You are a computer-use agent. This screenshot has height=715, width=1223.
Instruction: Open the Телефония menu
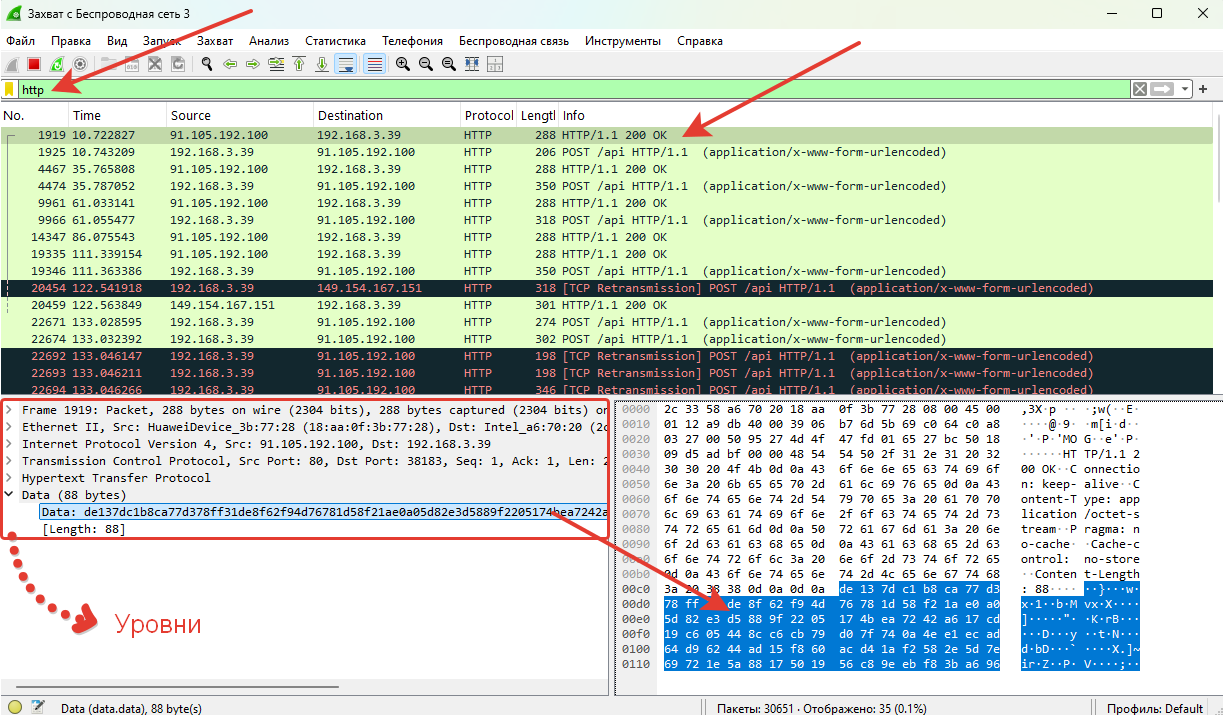[x=412, y=41]
